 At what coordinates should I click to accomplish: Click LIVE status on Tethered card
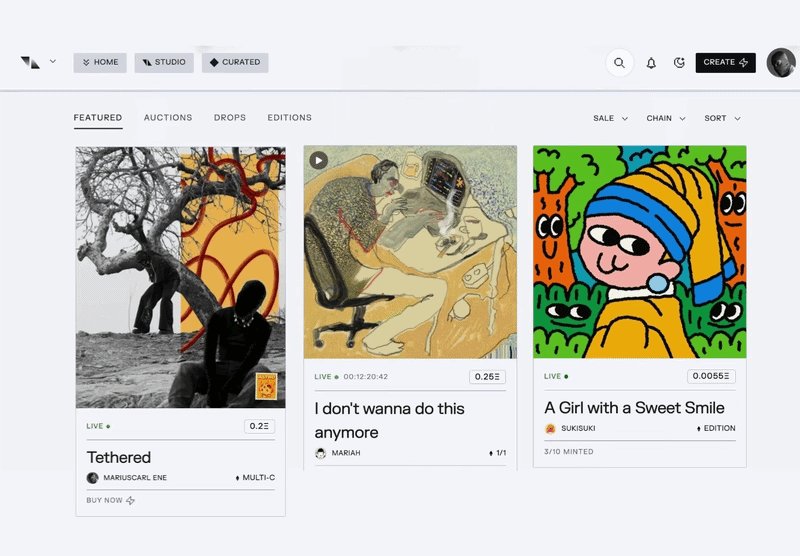tap(98, 426)
